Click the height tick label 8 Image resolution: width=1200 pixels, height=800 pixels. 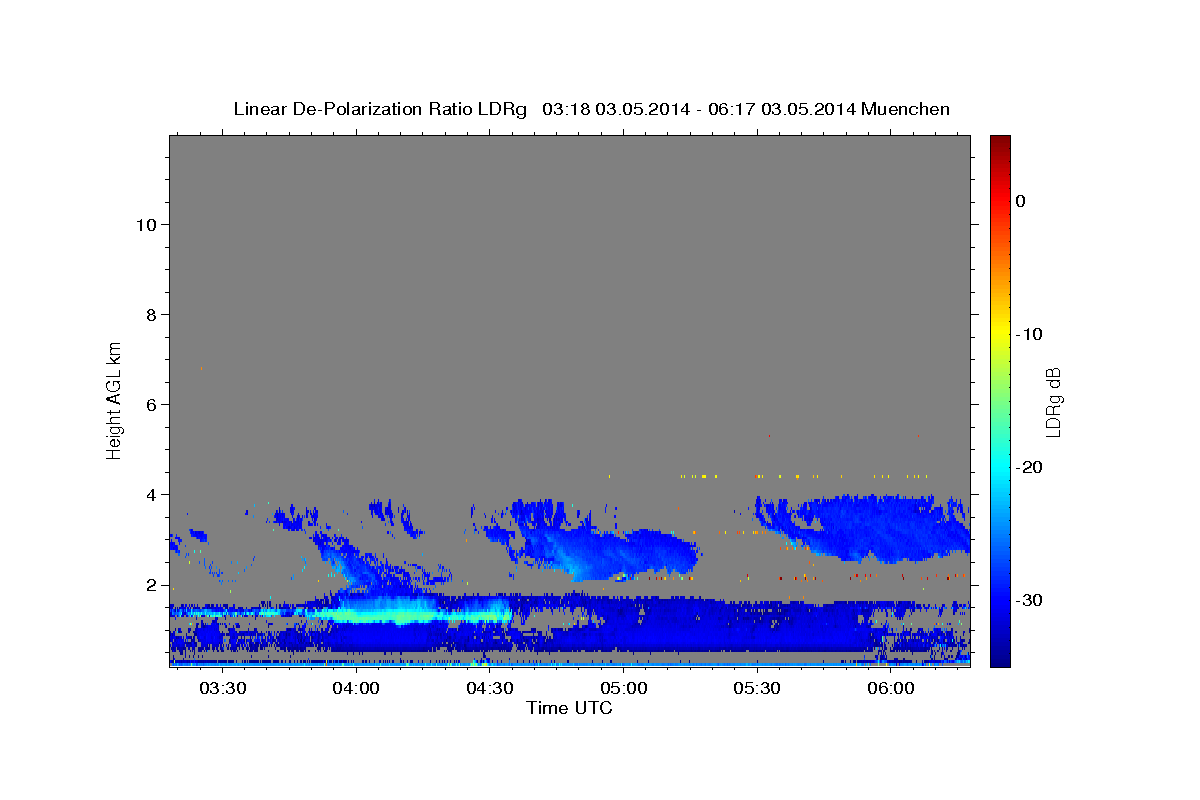150,315
